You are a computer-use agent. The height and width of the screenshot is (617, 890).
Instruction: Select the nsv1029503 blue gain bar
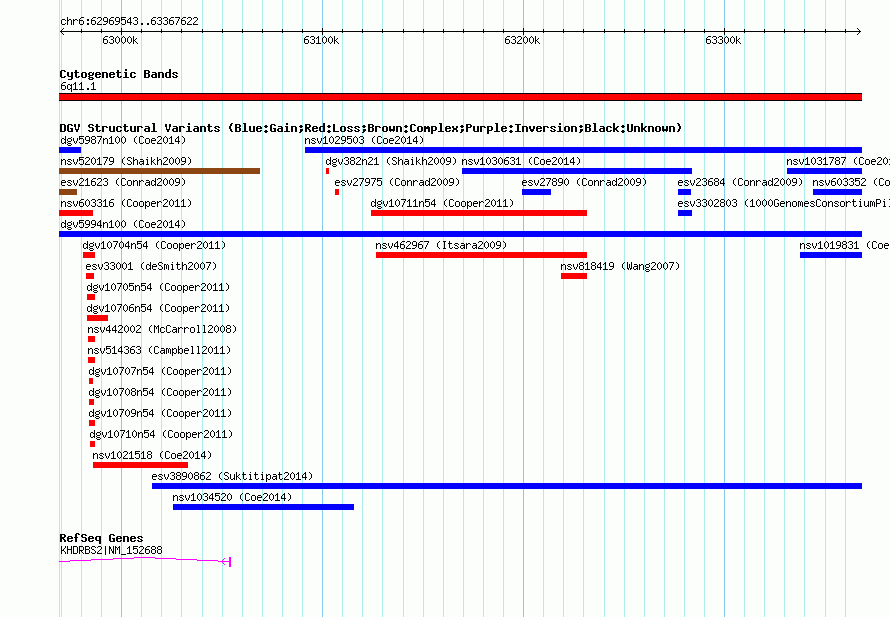click(583, 150)
